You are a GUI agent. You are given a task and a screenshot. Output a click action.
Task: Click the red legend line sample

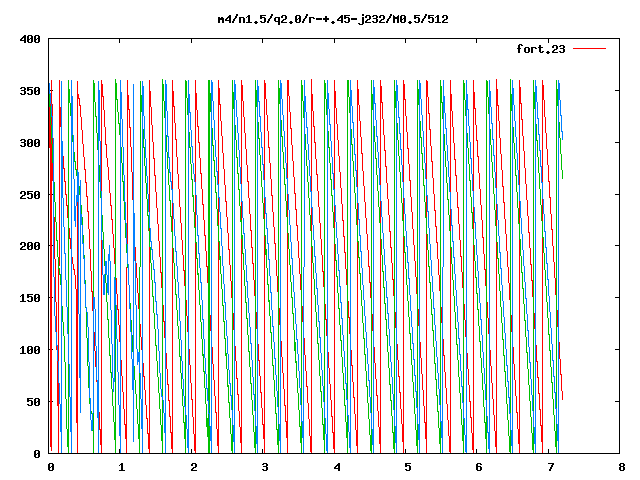[x=589, y=49]
